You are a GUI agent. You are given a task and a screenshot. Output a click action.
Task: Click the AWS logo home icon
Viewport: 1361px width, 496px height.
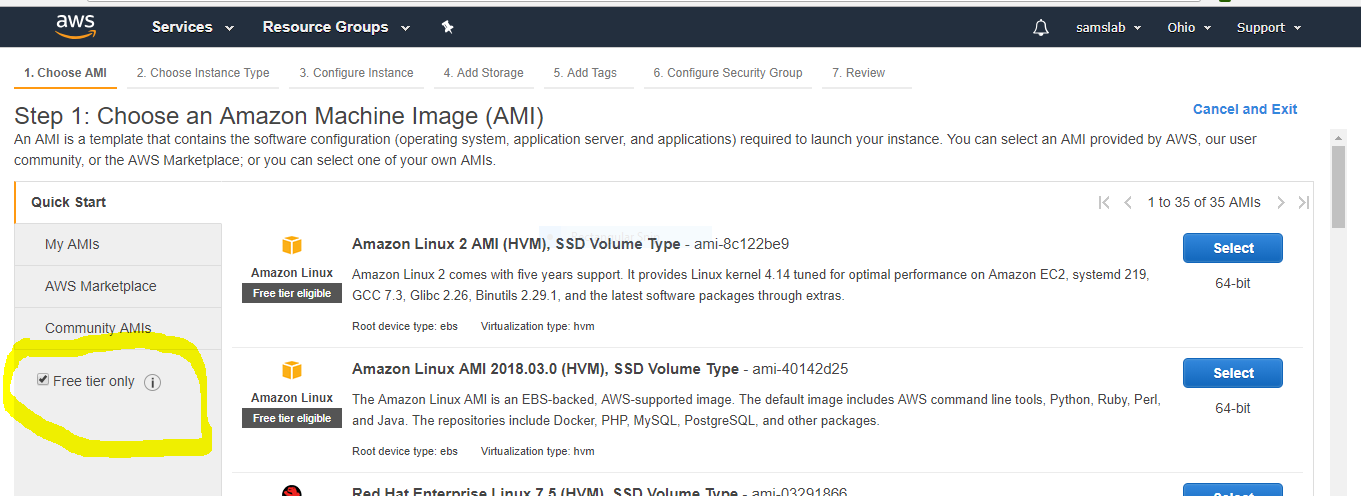point(75,26)
